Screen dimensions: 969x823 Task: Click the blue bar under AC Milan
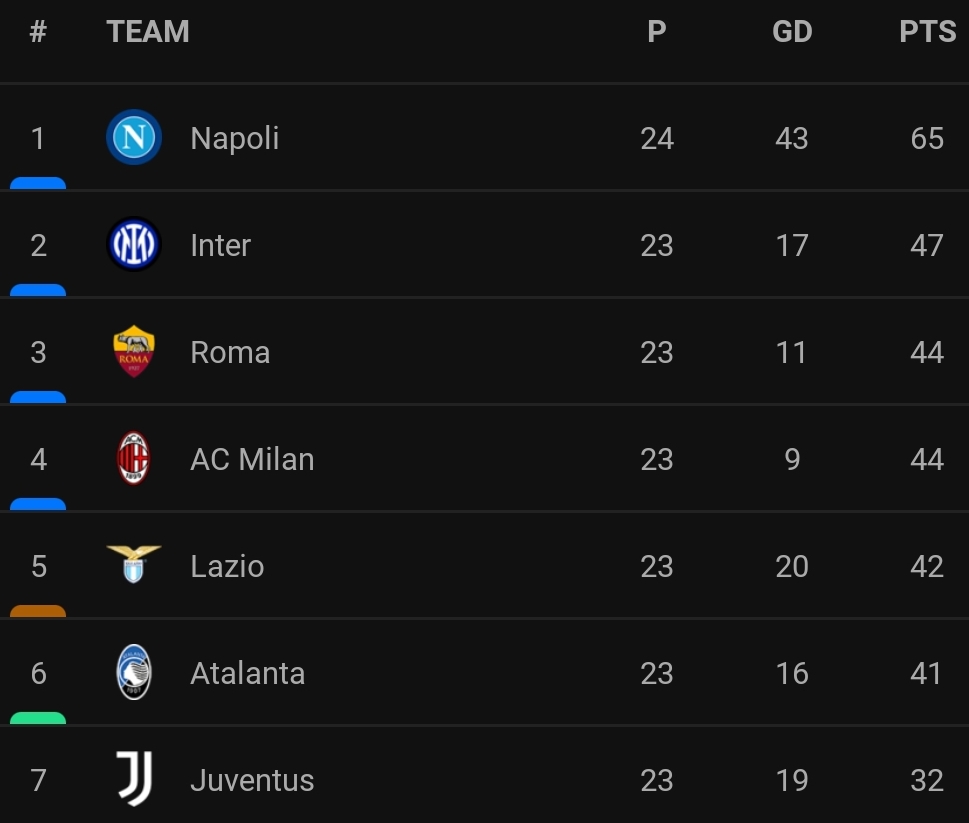pyautogui.click(x=37, y=505)
